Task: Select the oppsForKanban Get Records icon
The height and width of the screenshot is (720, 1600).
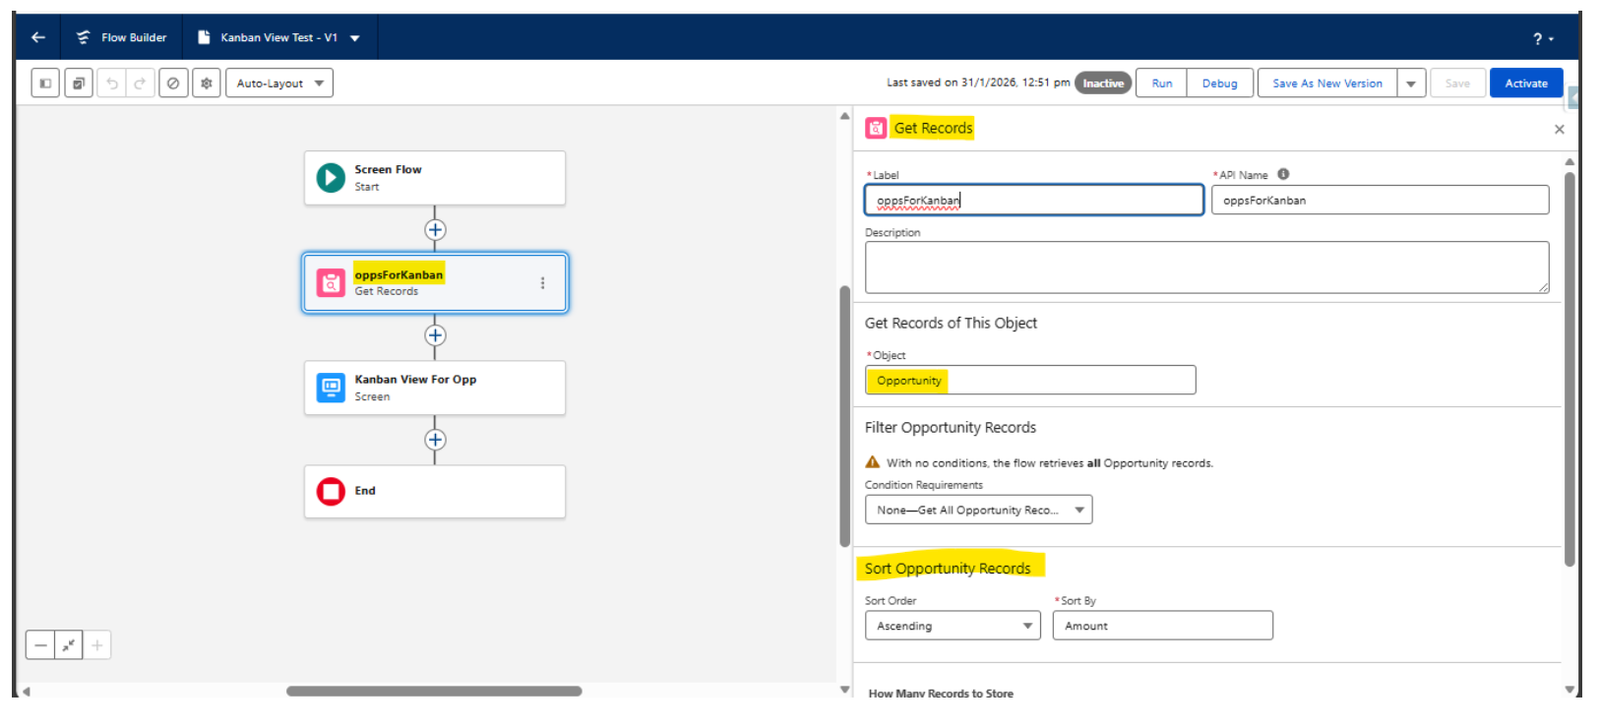Action: (x=331, y=283)
